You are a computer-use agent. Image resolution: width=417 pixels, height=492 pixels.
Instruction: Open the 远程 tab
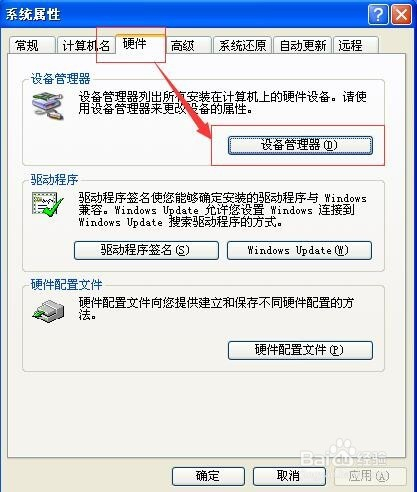coord(356,45)
